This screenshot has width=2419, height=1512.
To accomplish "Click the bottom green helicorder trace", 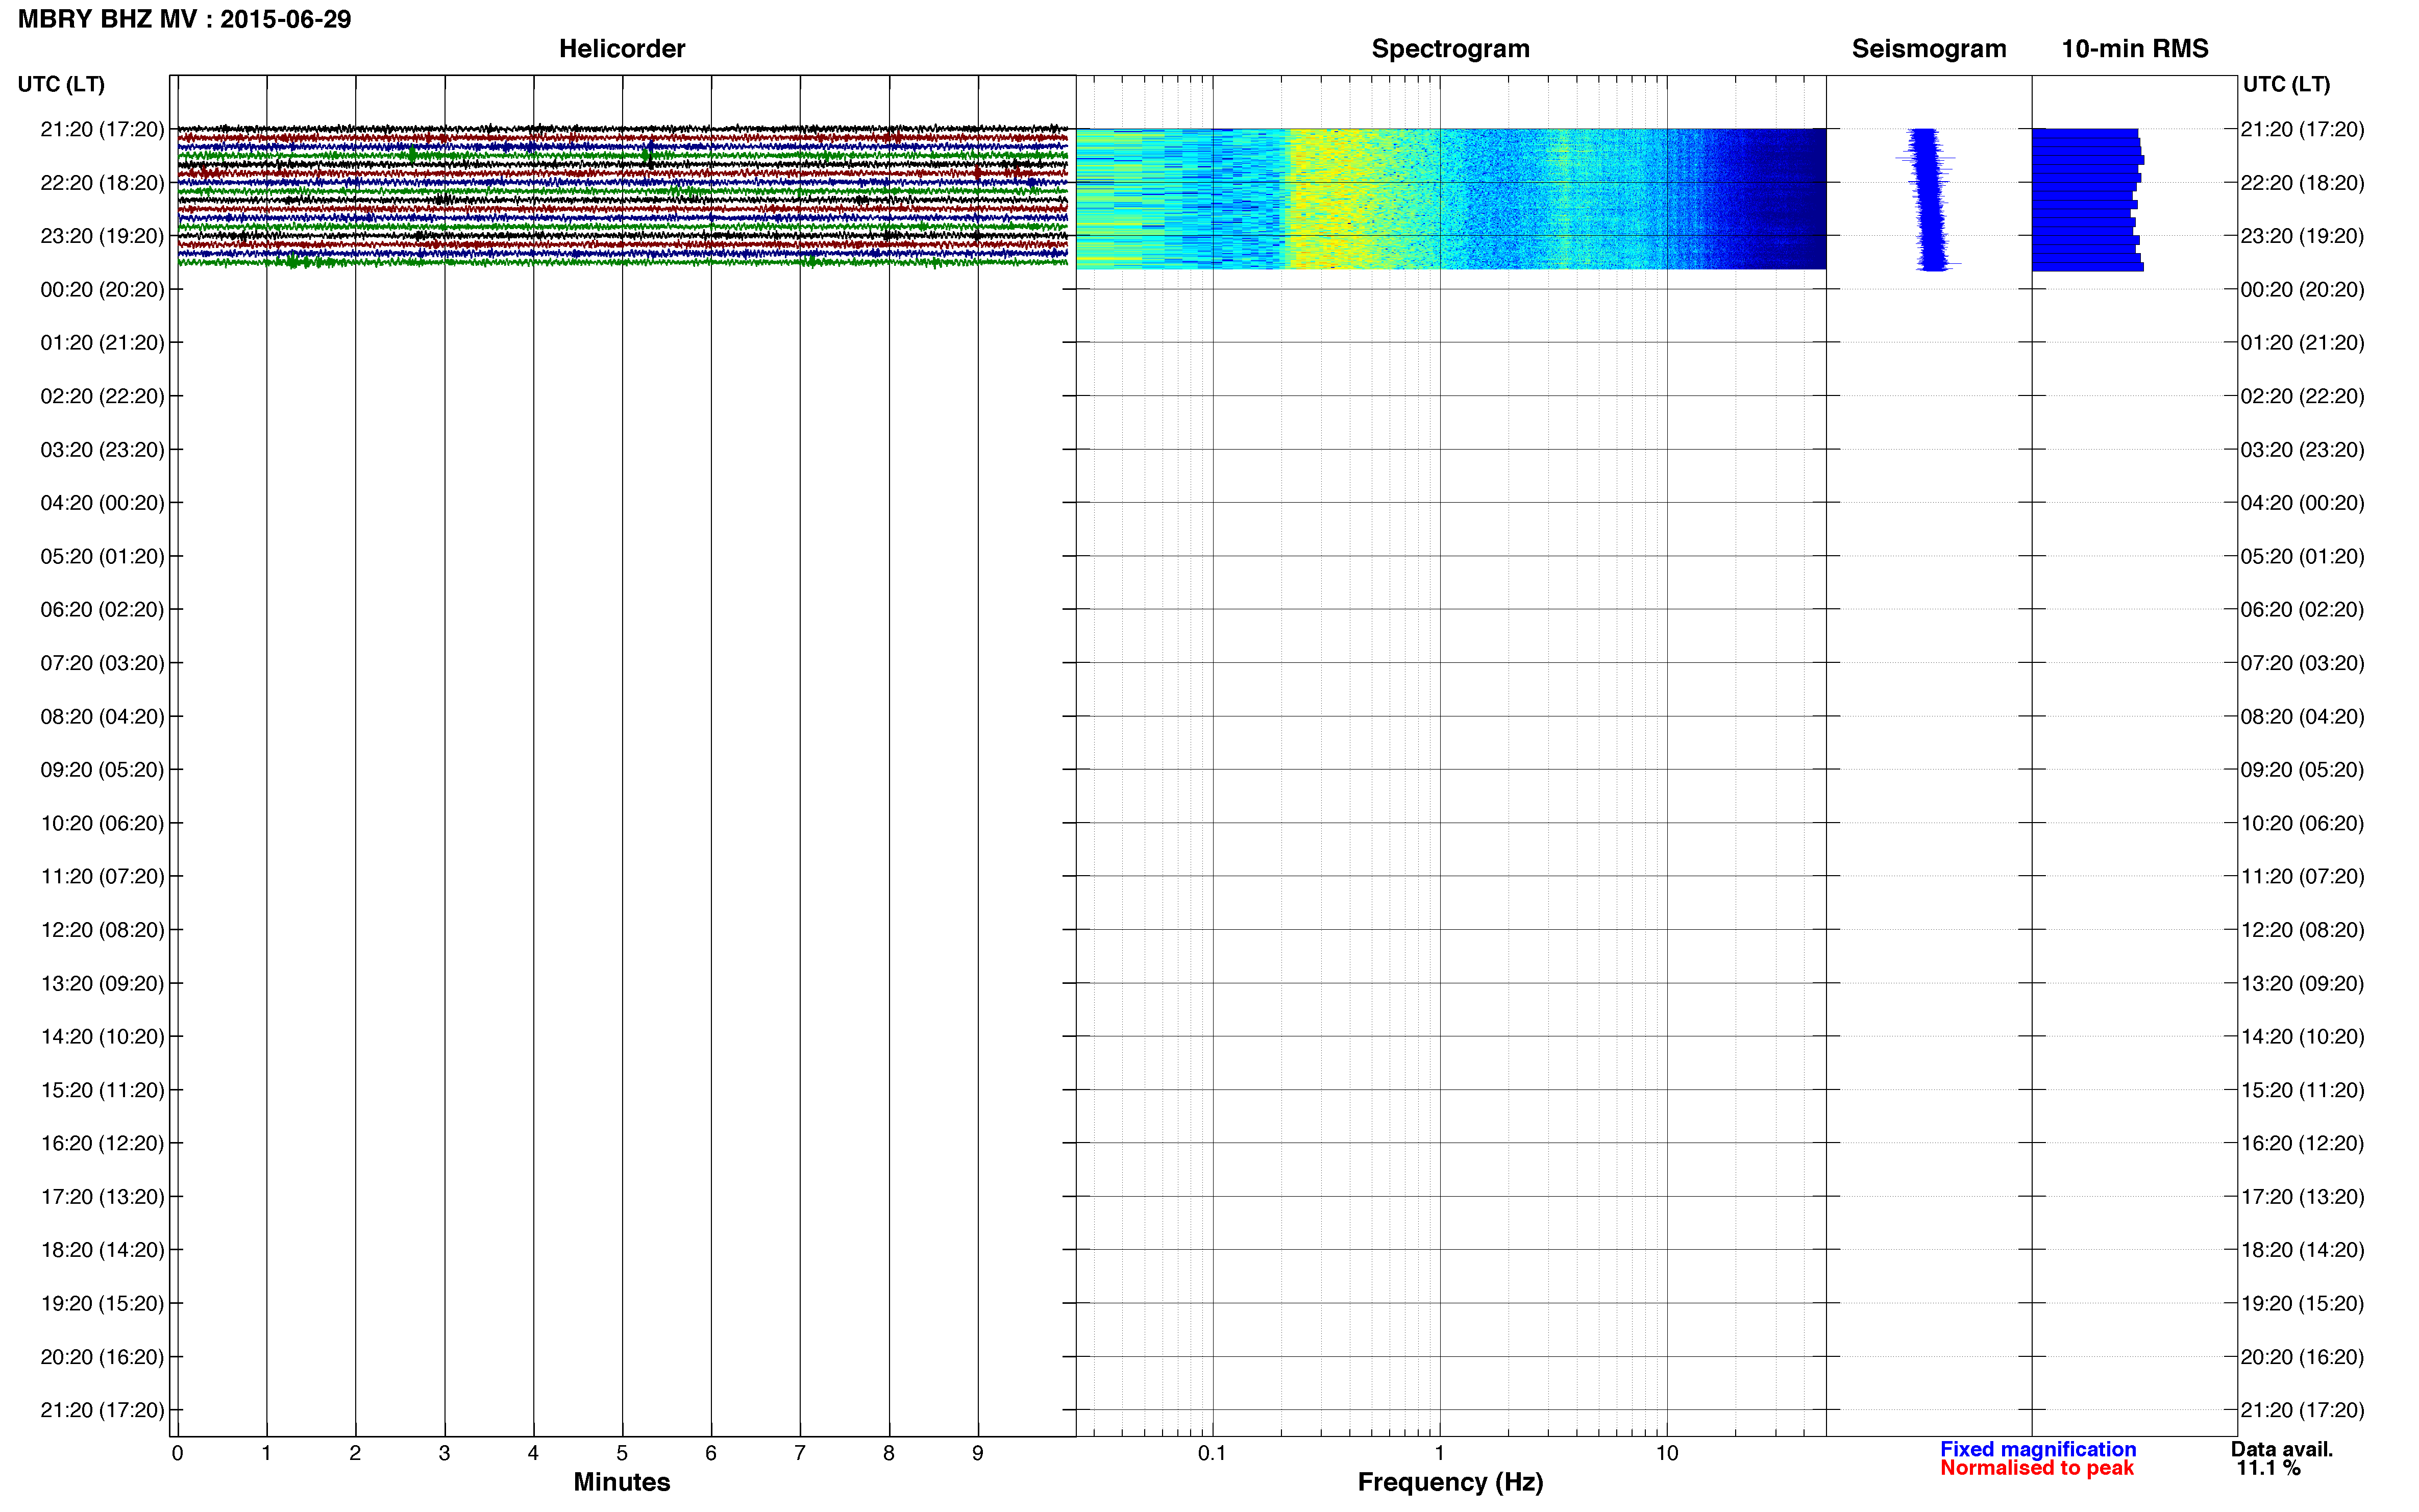I will click(622, 262).
